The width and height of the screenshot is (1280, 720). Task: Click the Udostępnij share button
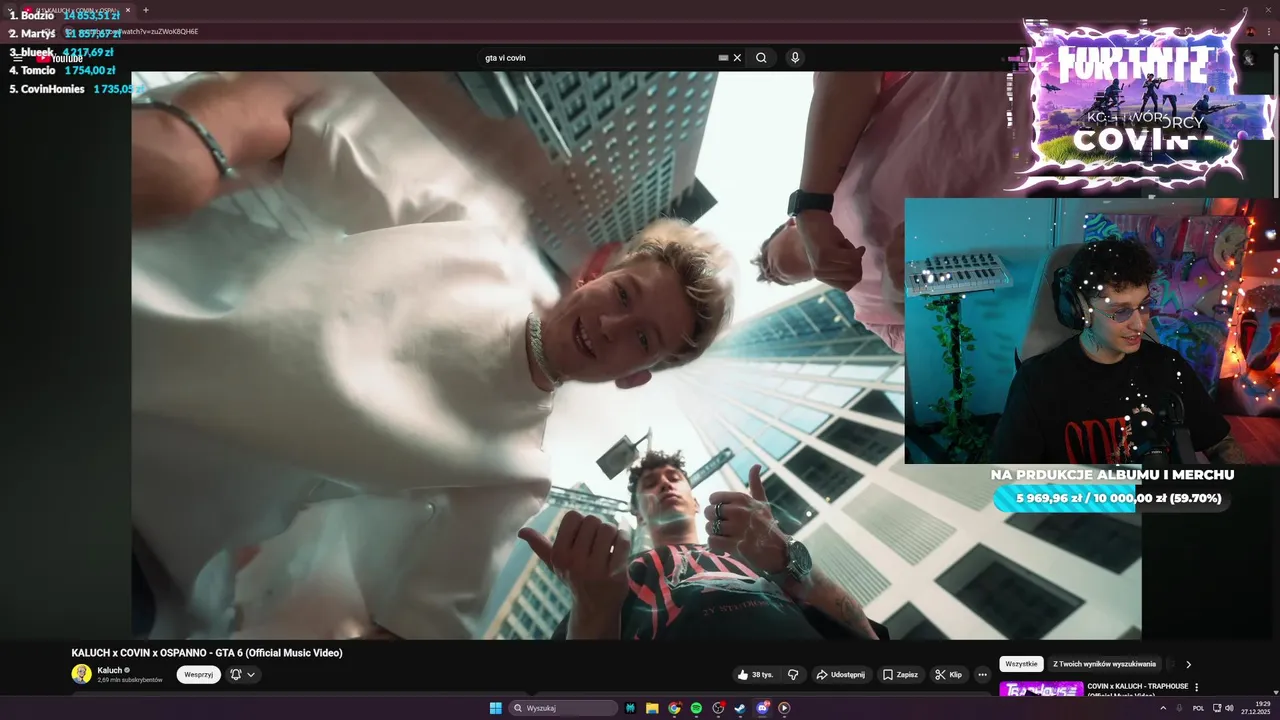(840, 675)
